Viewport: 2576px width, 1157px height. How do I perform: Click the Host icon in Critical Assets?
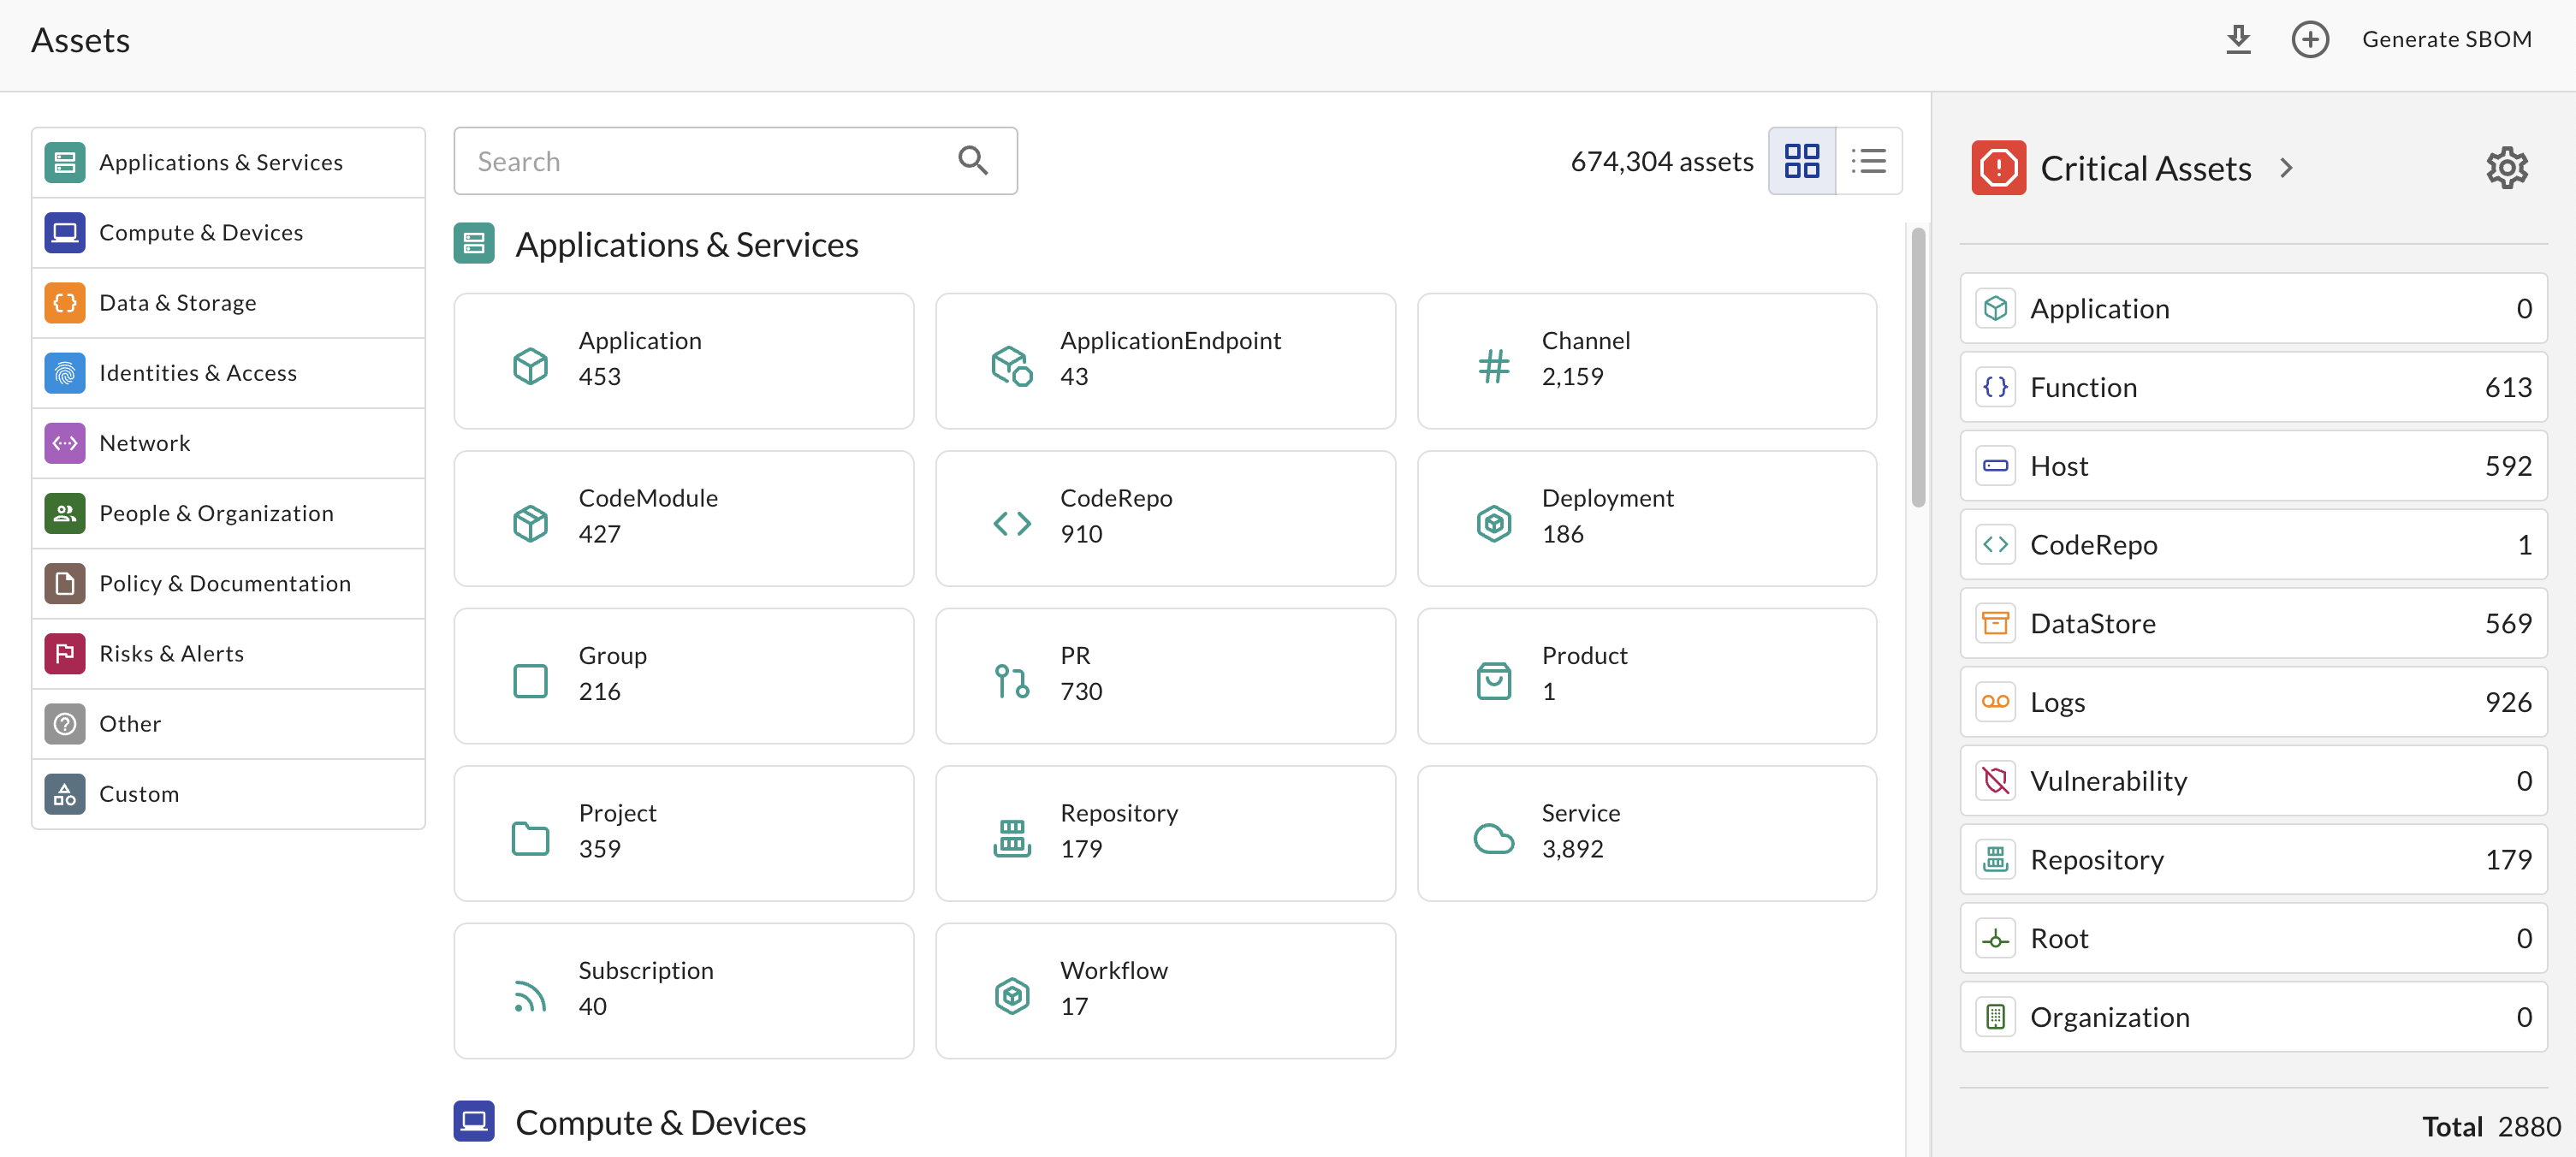[x=1995, y=466]
